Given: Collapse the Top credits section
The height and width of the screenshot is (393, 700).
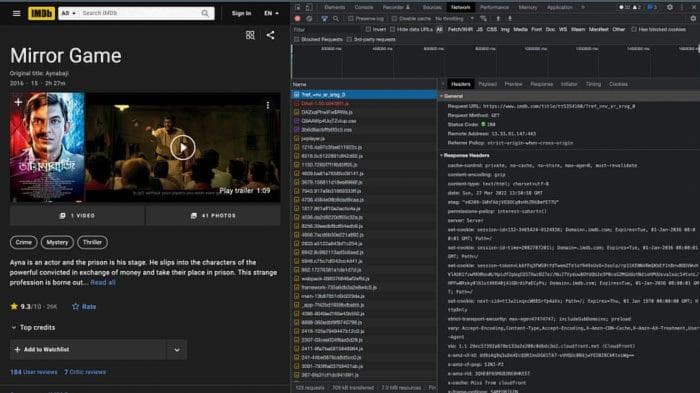Looking at the screenshot, I should (x=33, y=328).
